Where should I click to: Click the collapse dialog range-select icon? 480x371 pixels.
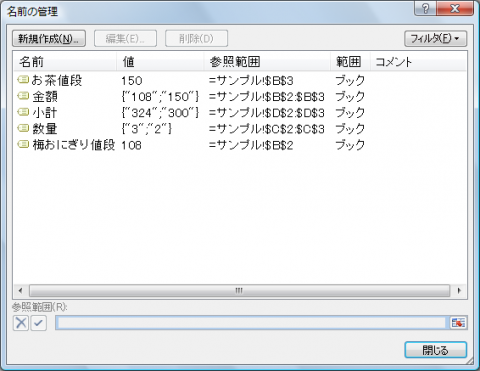pyautogui.click(x=458, y=323)
